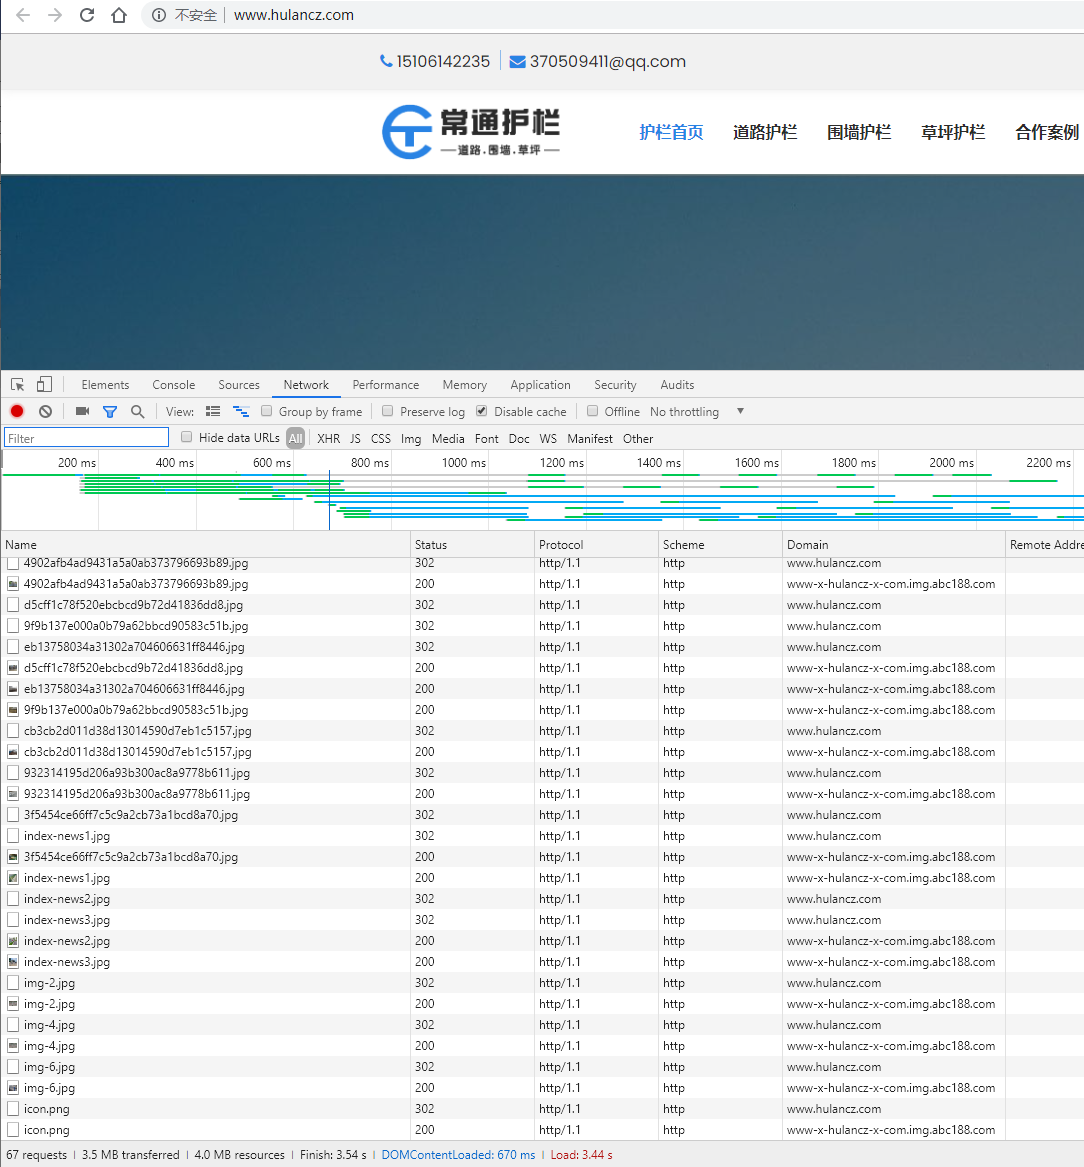Viewport: 1084px width, 1167px height.
Task: Uncheck the Disable cache checkbox
Action: (x=482, y=411)
